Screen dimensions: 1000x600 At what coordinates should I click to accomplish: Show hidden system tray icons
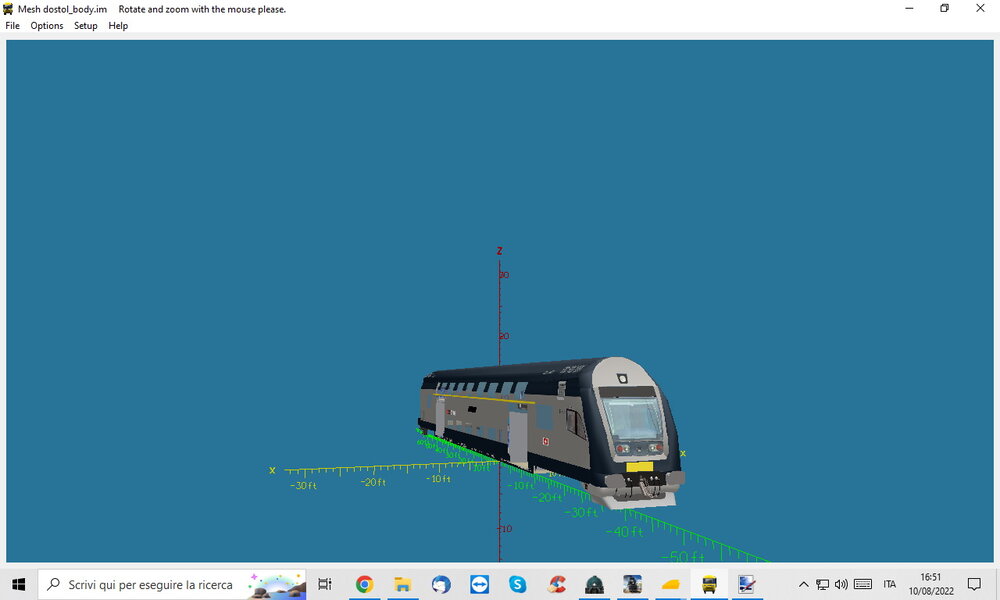804,584
